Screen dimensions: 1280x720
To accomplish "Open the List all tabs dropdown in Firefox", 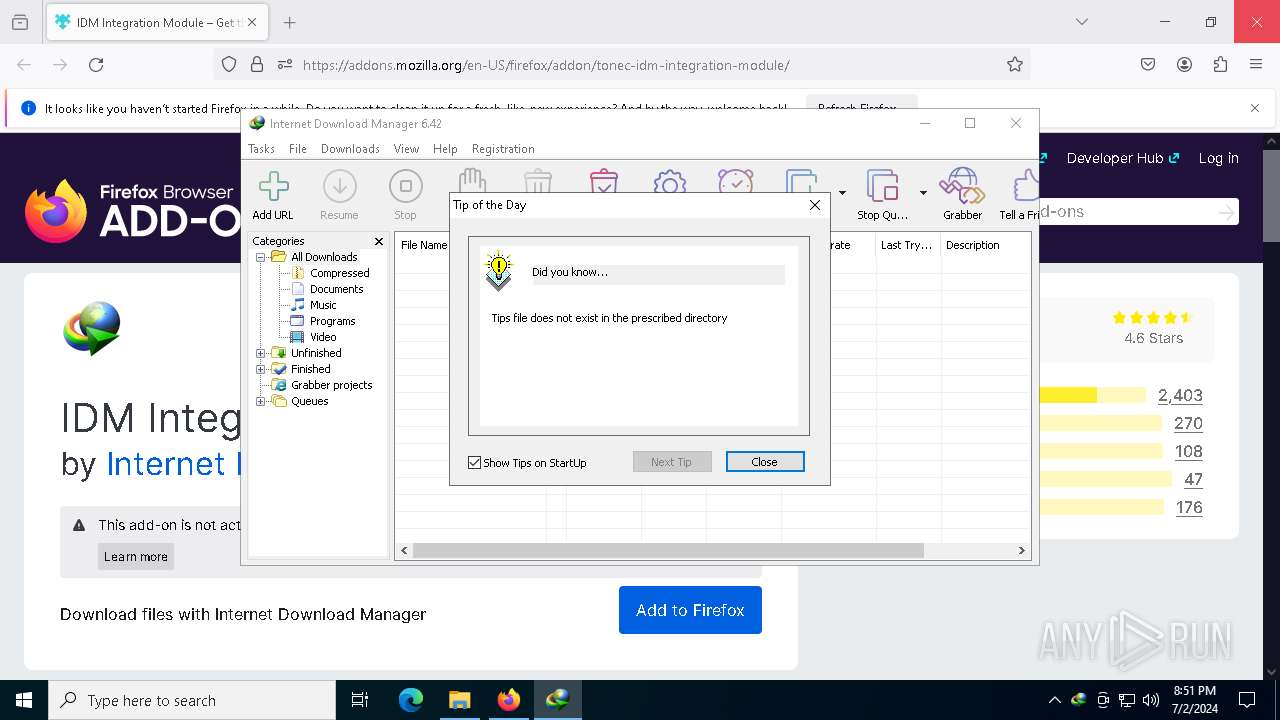I will [1081, 22].
